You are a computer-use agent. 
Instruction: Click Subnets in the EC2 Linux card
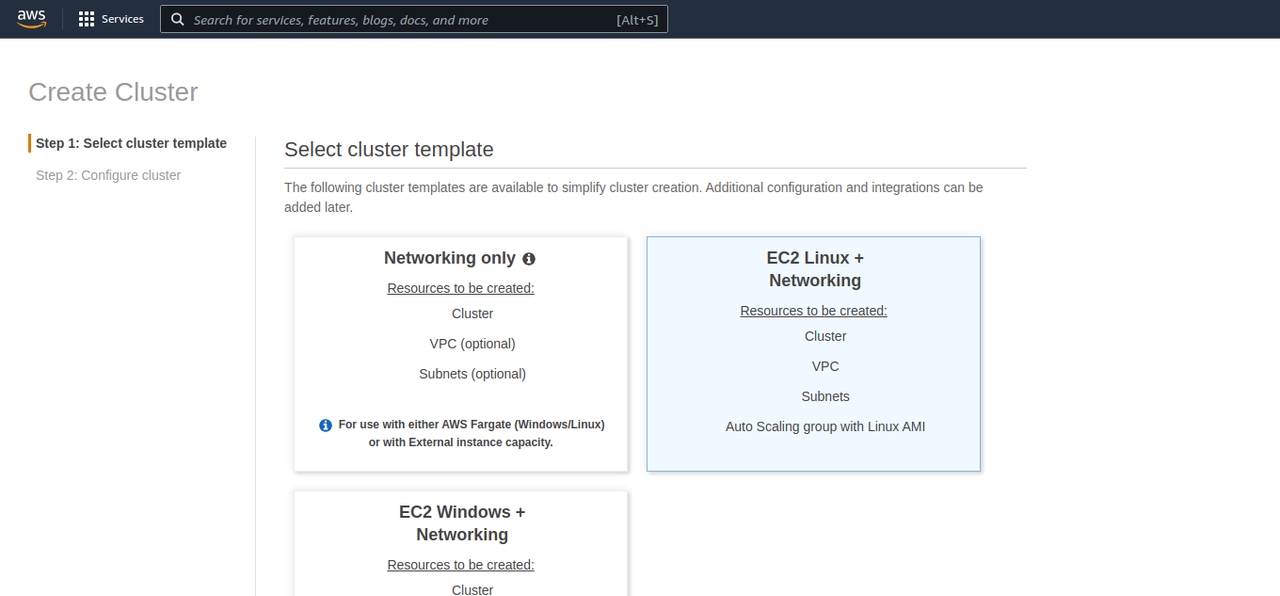coord(825,397)
